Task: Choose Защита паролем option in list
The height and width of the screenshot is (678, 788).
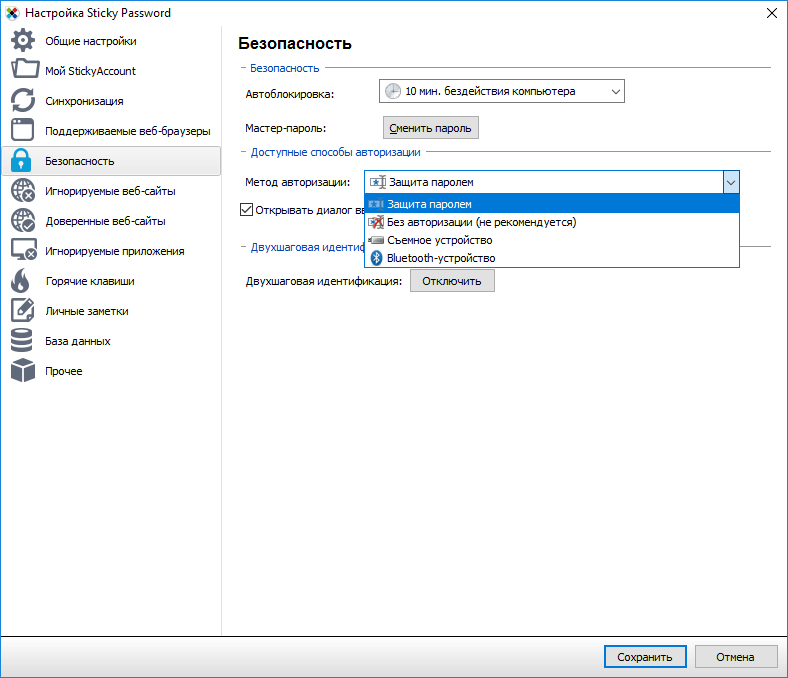Action: click(551, 204)
